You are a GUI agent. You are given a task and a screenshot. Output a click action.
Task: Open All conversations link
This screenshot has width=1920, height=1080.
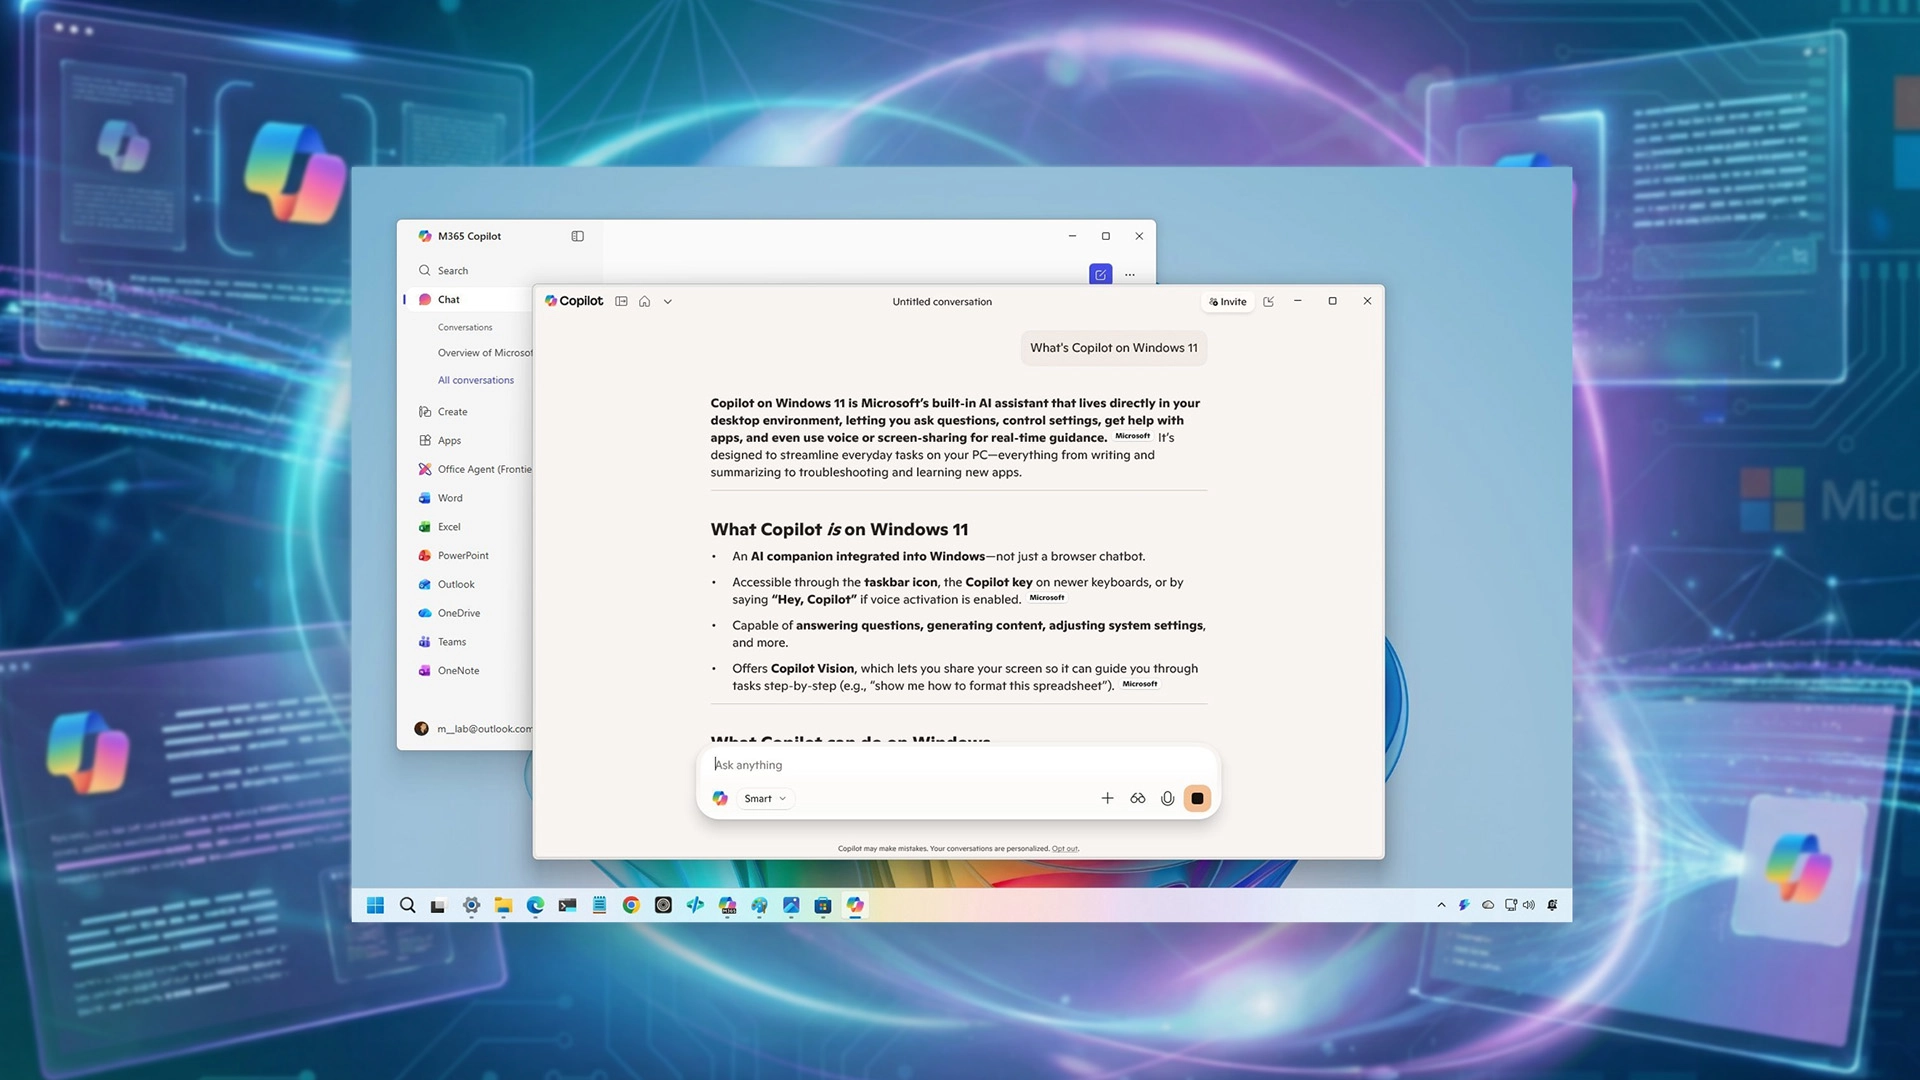(476, 380)
